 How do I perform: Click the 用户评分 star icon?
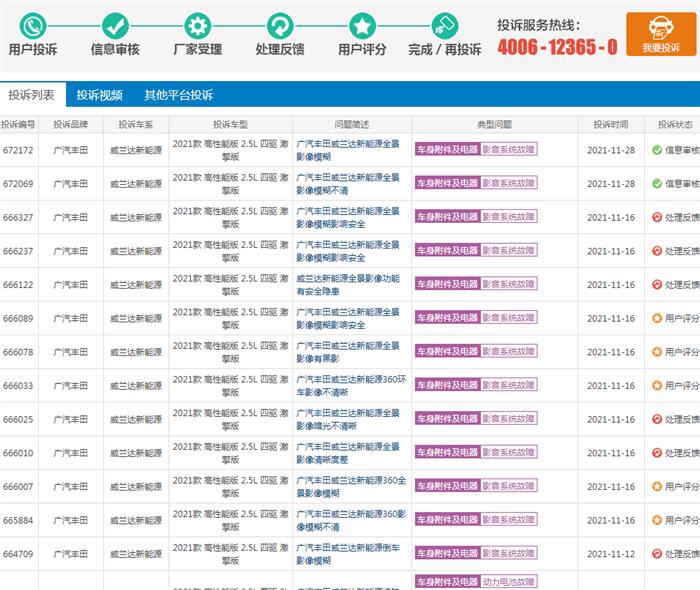click(x=362, y=26)
